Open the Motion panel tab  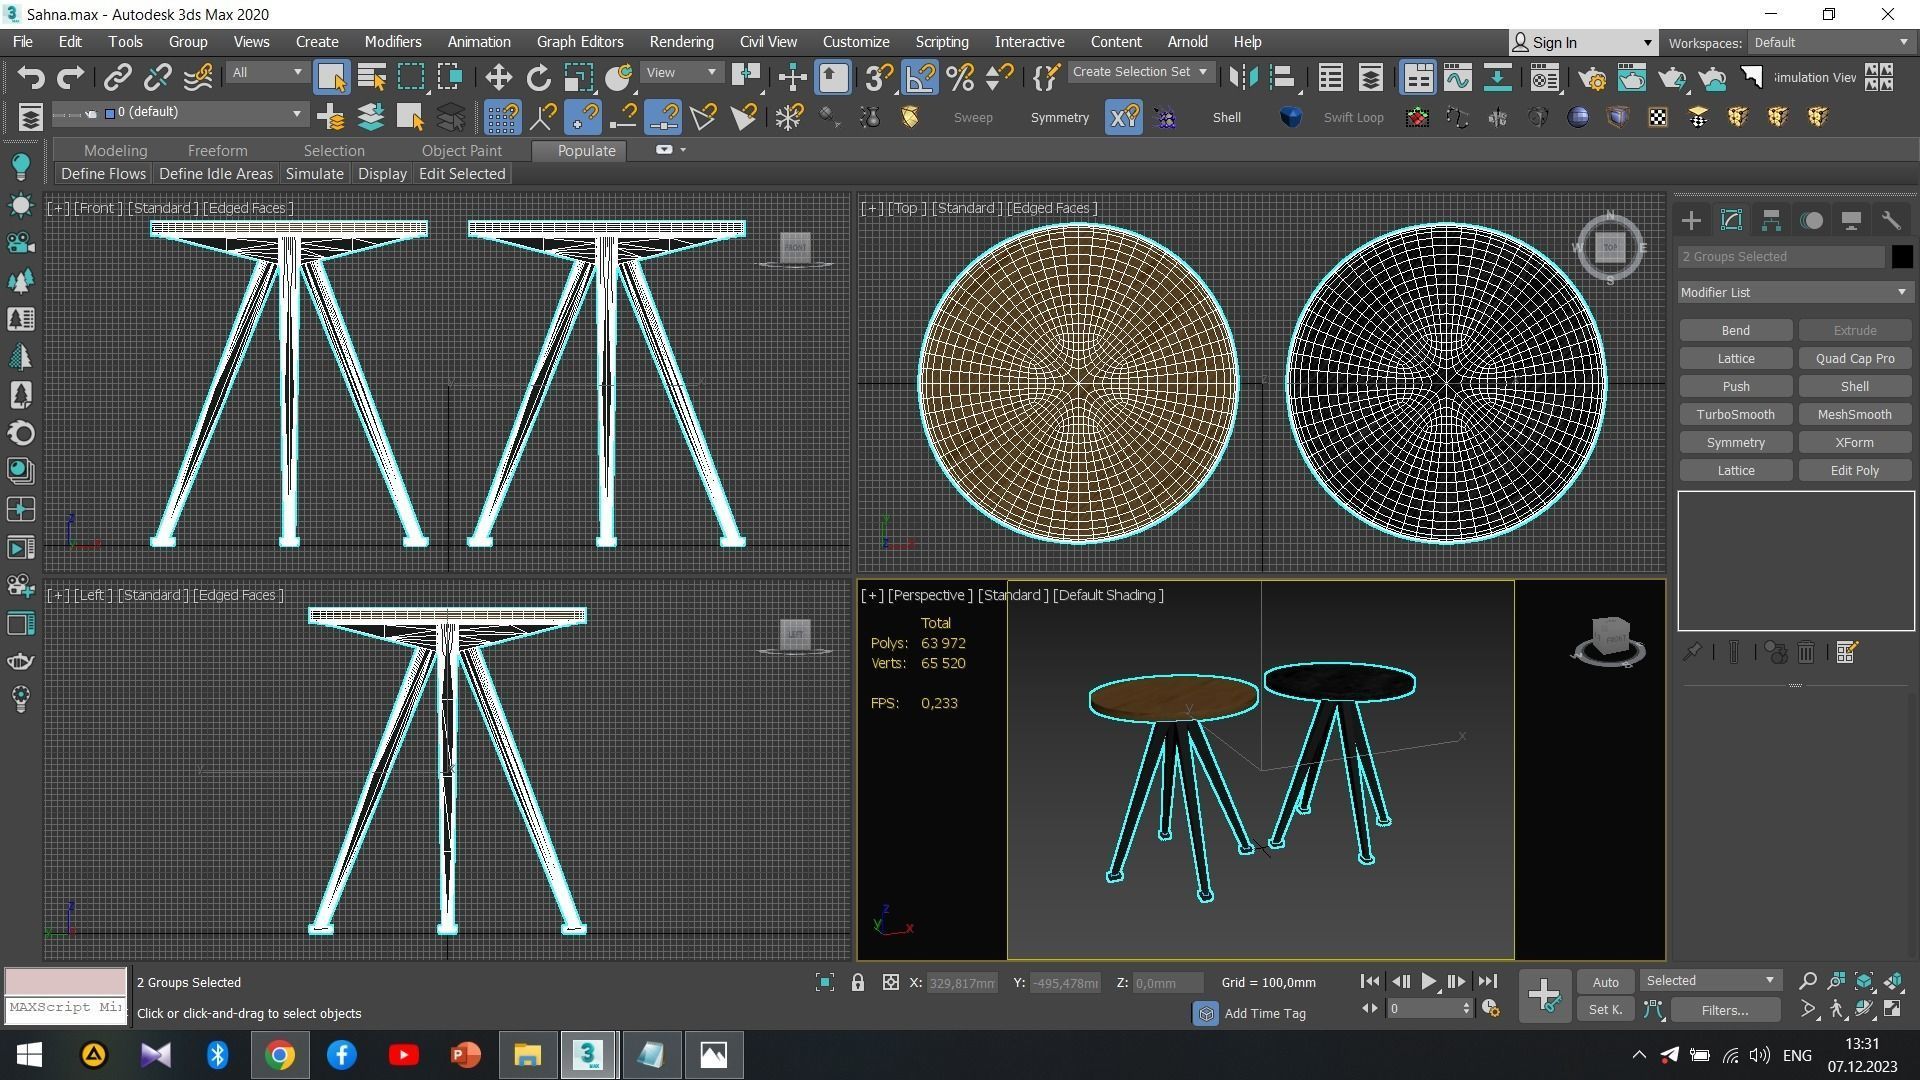(x=1811, y=221)
